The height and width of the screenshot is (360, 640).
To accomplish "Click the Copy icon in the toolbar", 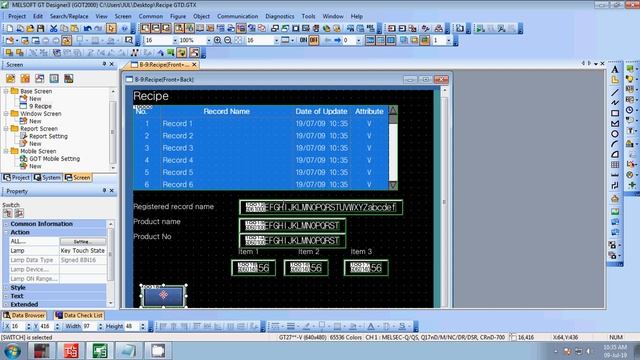I will pos(64,28).
